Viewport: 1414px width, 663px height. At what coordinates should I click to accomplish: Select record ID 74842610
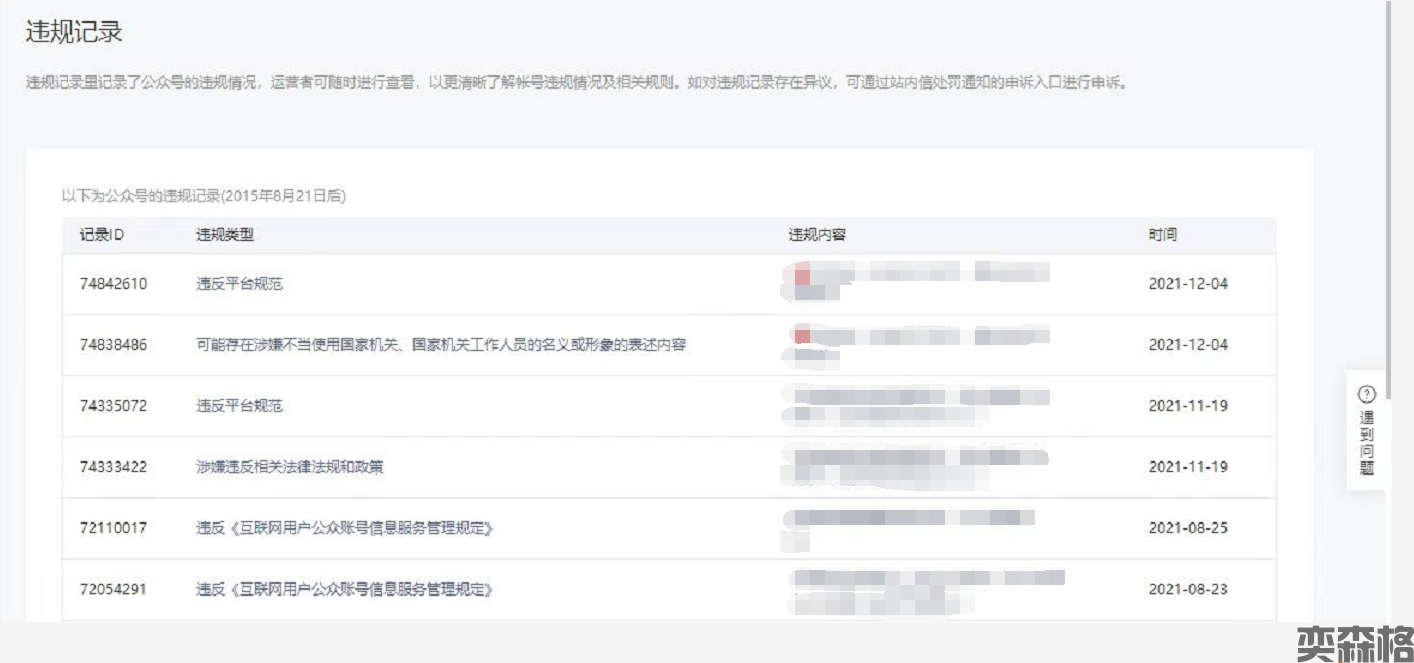coord(113,284)
